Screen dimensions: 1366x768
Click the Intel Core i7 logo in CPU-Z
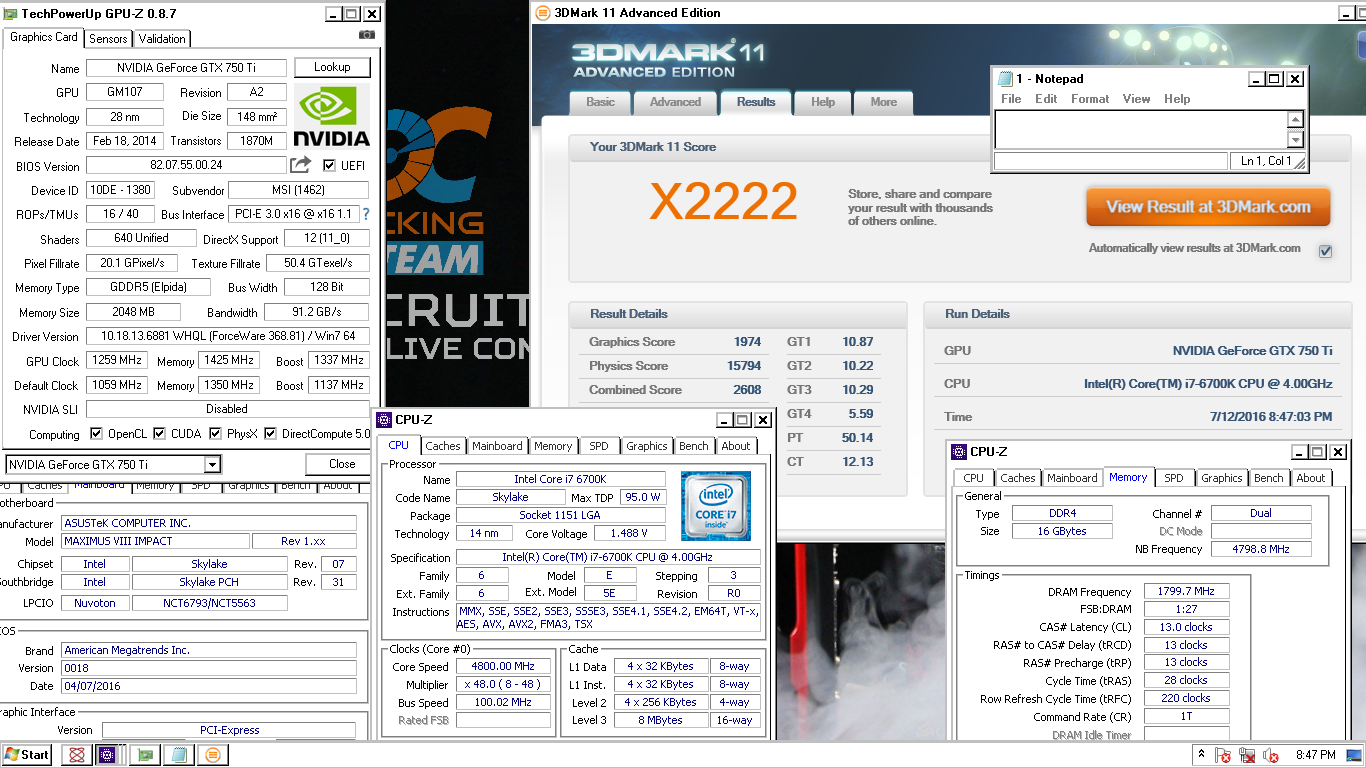[716, 506]
